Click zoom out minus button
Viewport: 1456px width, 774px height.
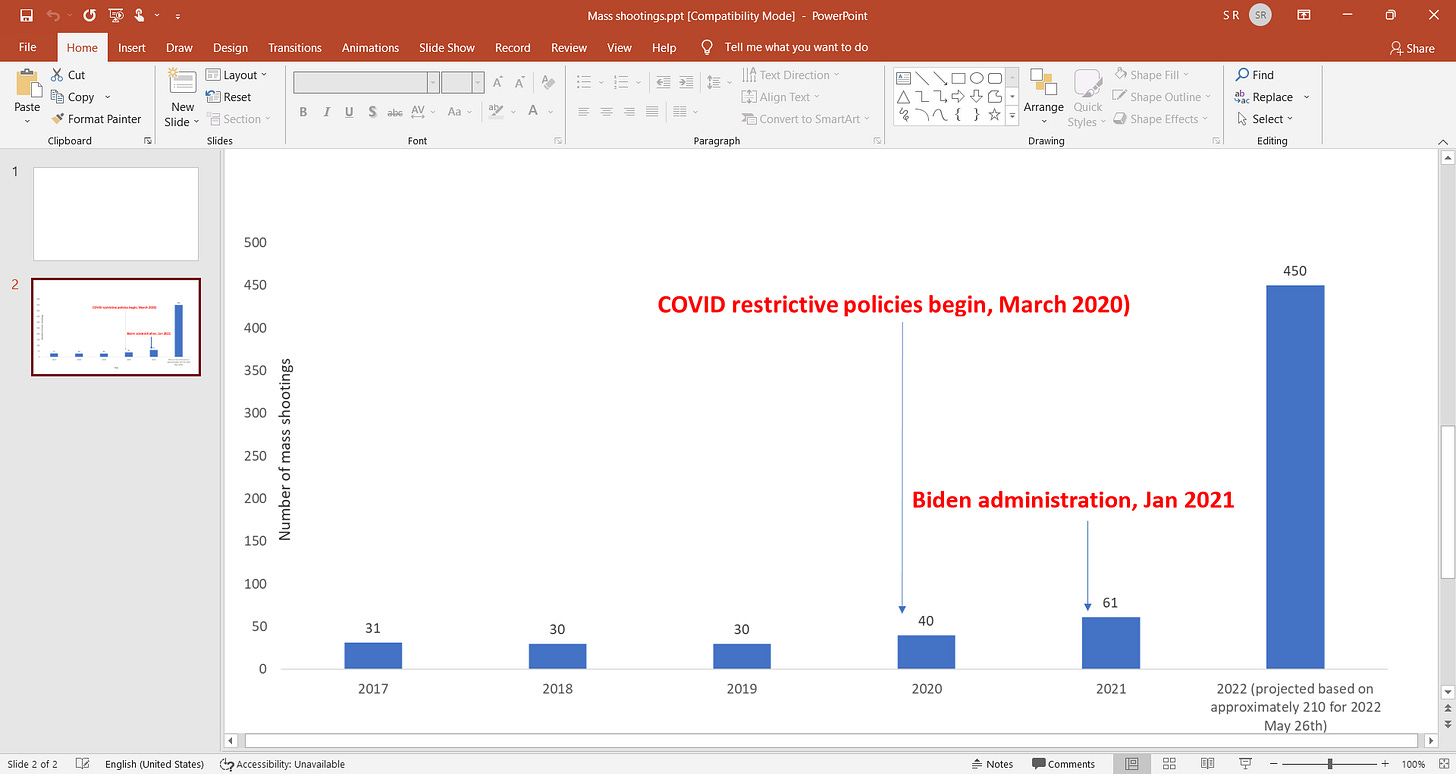(x=1273, y=764)
